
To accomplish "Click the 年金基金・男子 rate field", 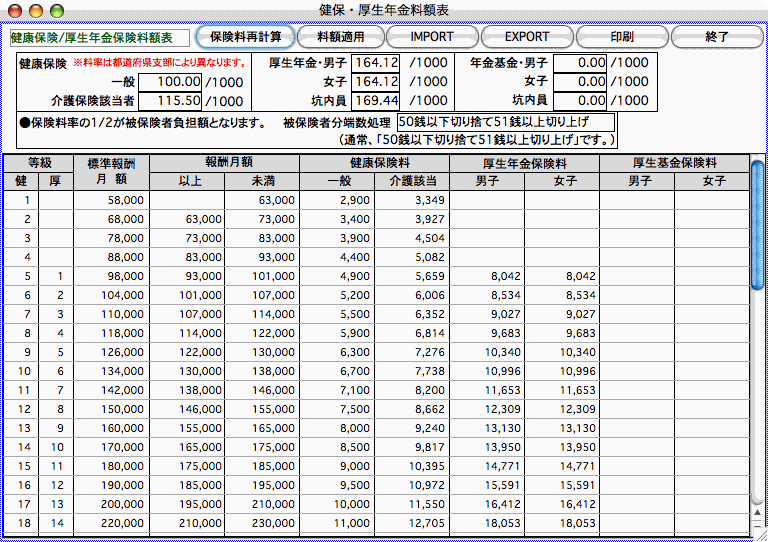I will pyautogui.click(x=579, y=62).
